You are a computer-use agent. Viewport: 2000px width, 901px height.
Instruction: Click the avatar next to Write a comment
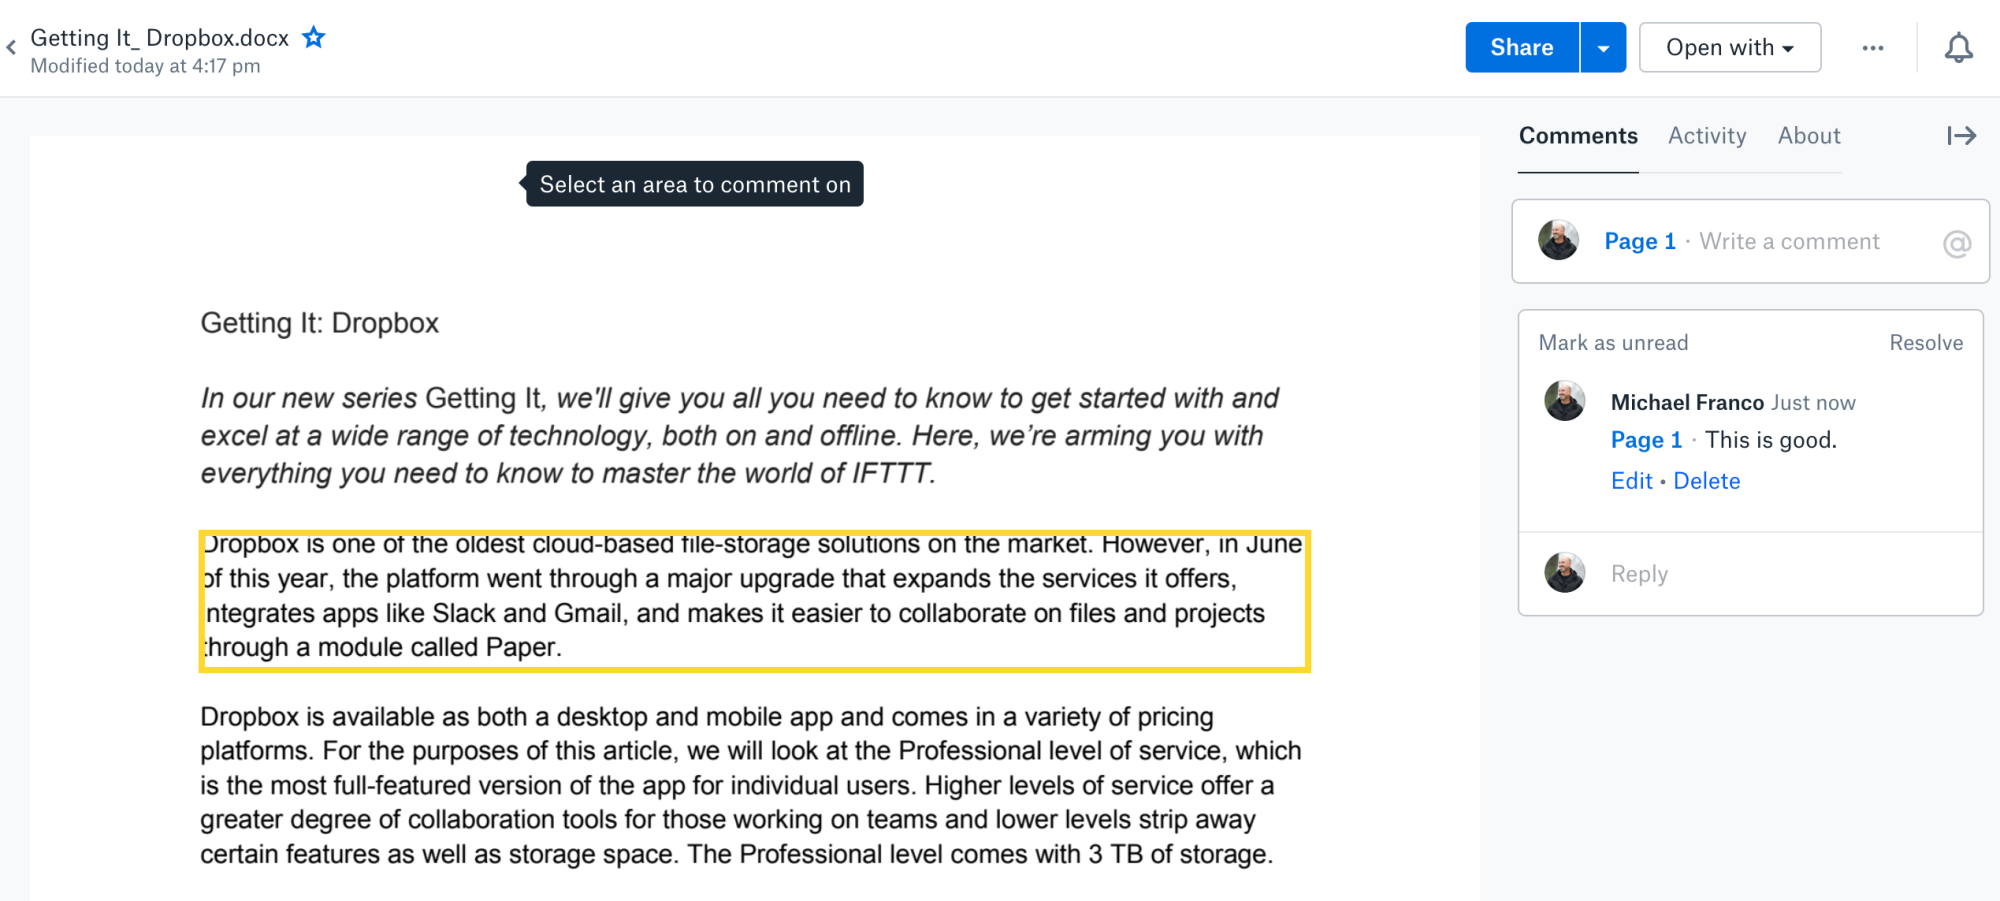tap(1559, 240)
